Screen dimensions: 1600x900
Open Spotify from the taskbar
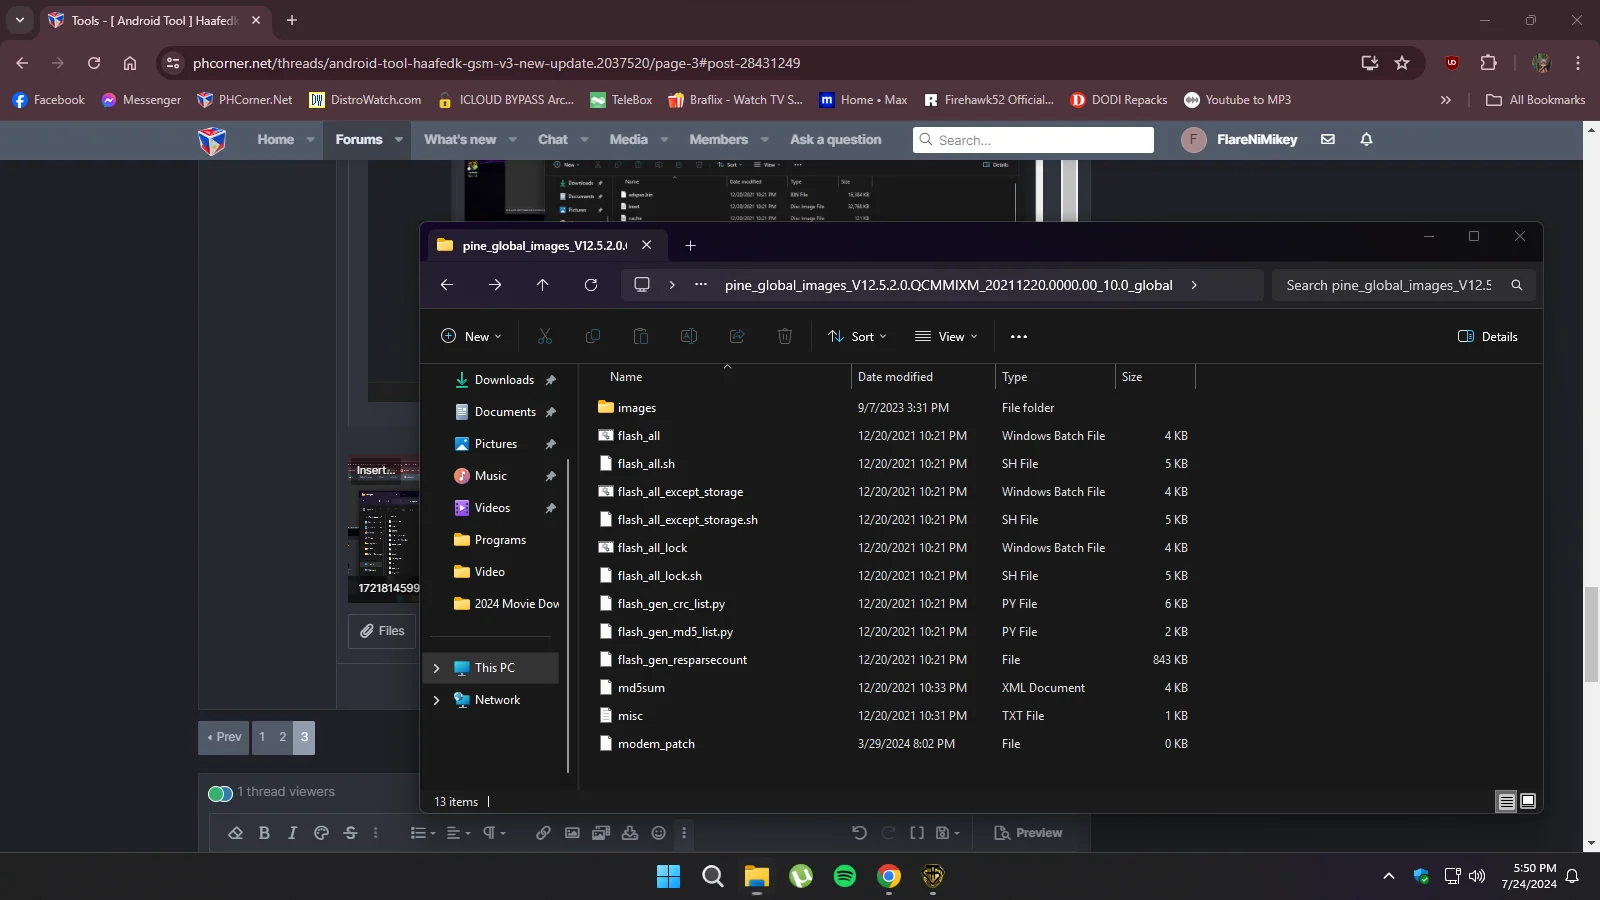click(x=845, y=877)
